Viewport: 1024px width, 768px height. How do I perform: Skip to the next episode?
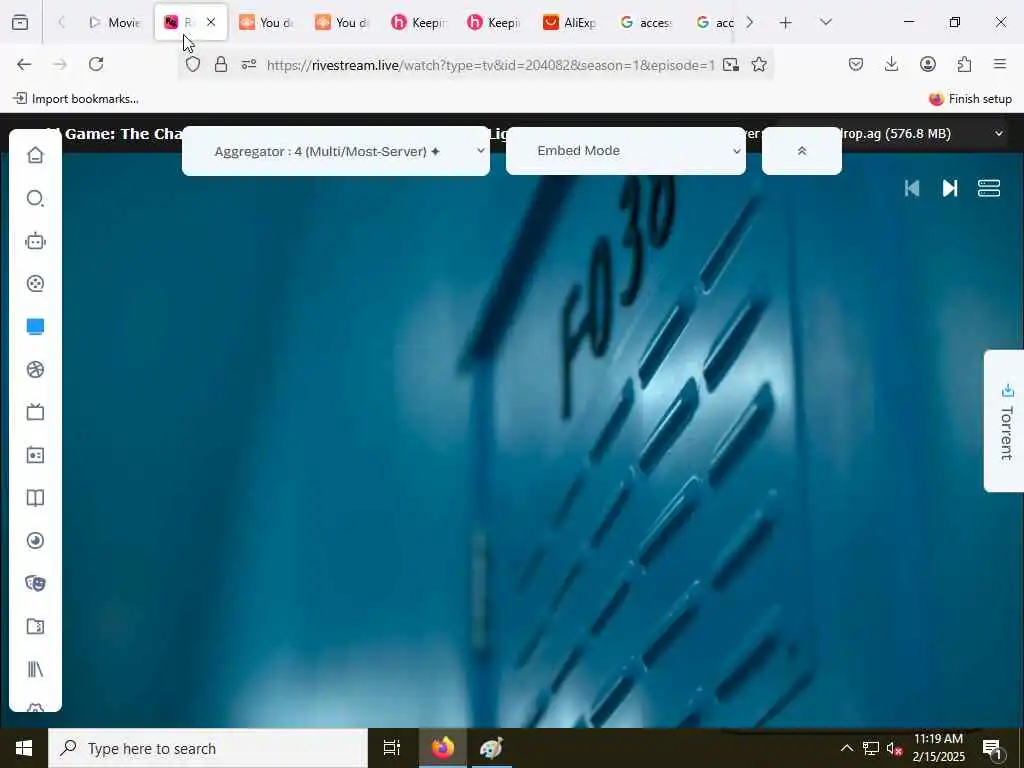pyautogui.click(x=950, y=188)
